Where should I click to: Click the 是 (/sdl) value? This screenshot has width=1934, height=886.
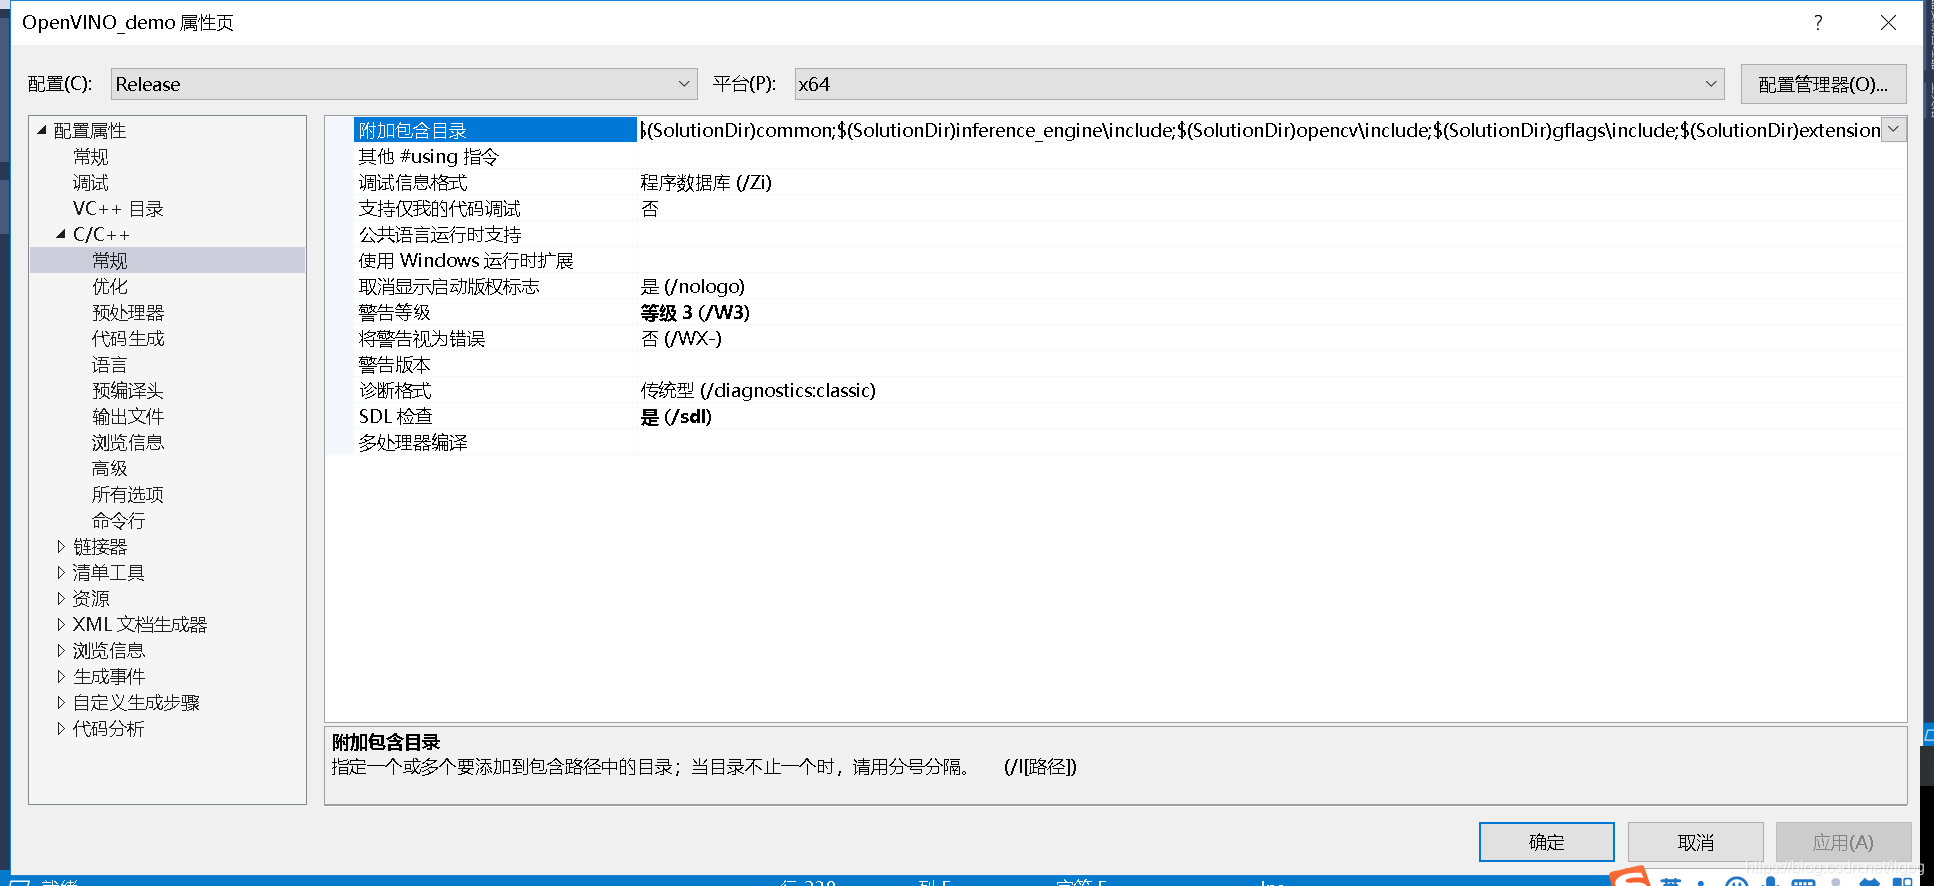(676, 416)
